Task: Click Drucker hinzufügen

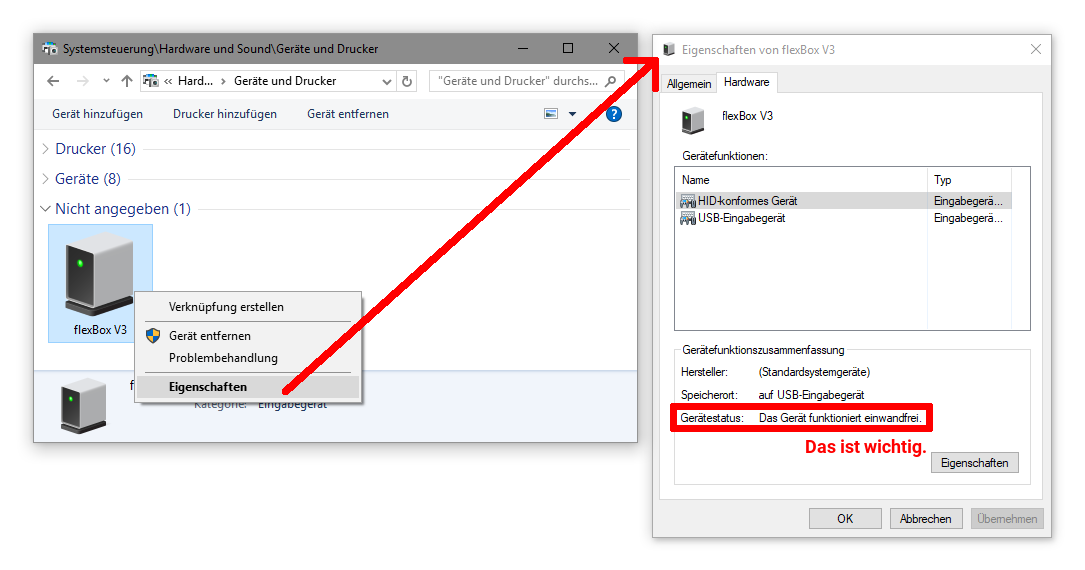Action: 225,114
